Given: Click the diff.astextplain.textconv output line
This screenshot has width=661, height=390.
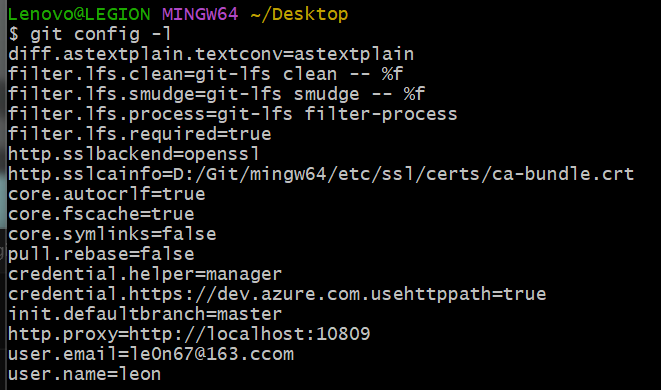Looking at the screenshot, I should point(211,54).
